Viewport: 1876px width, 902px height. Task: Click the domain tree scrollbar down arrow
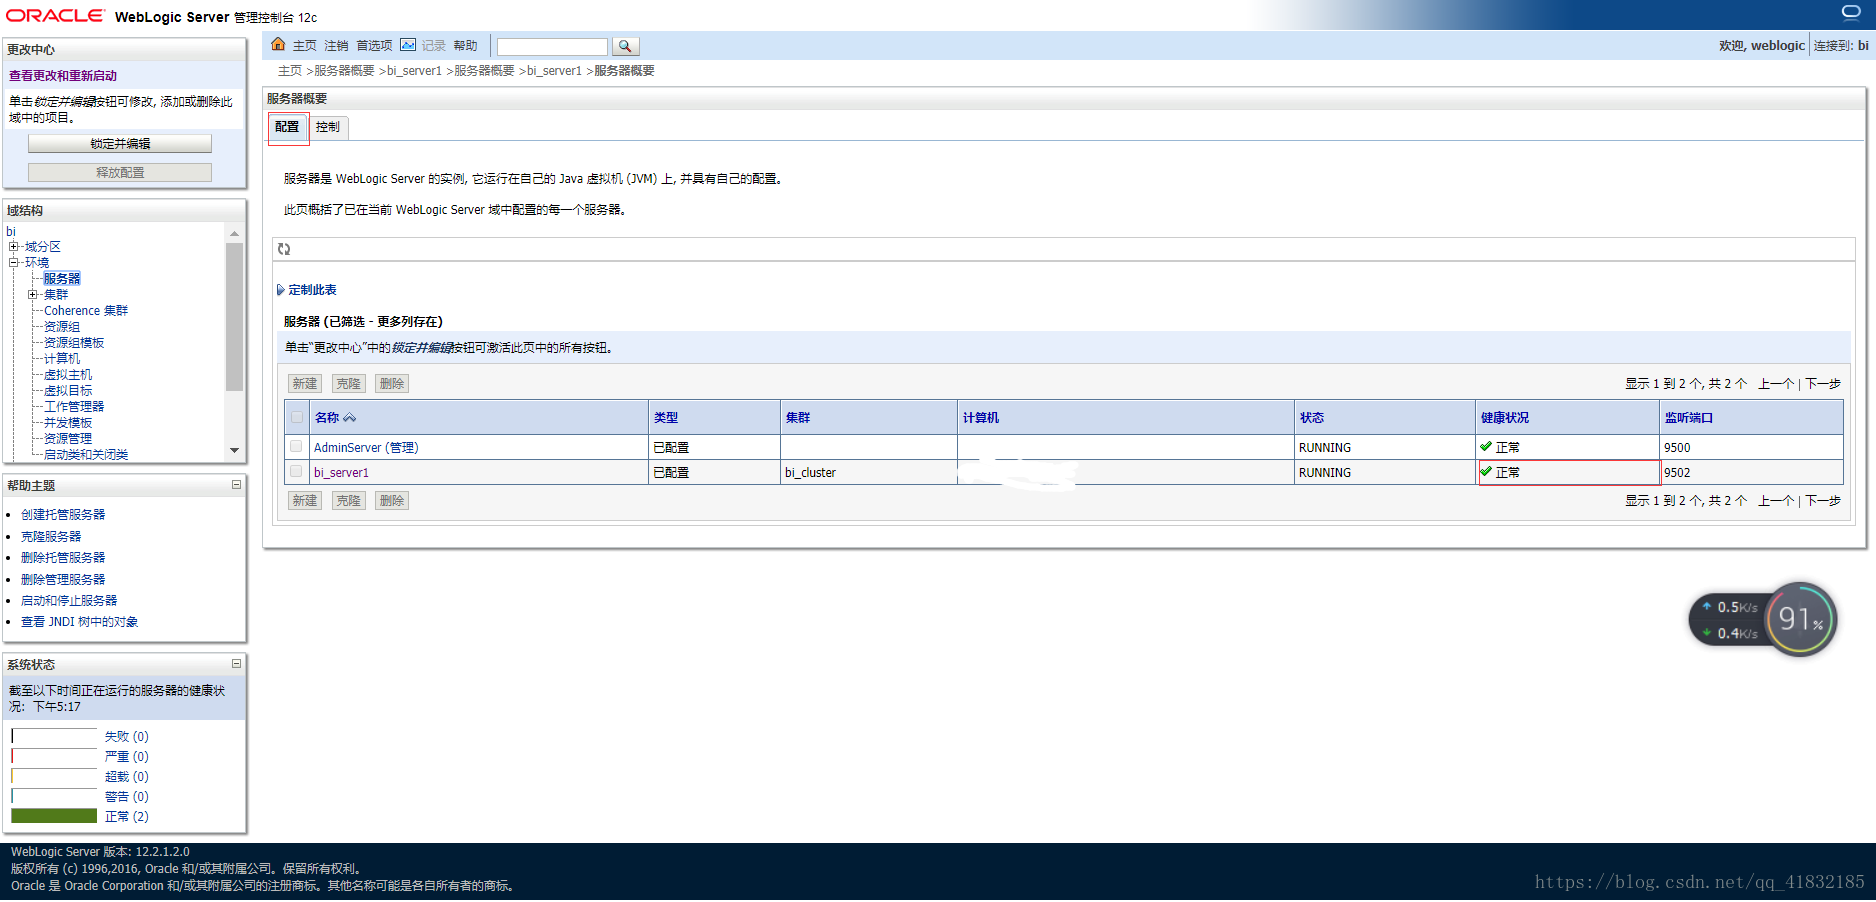tap(235, 450)
